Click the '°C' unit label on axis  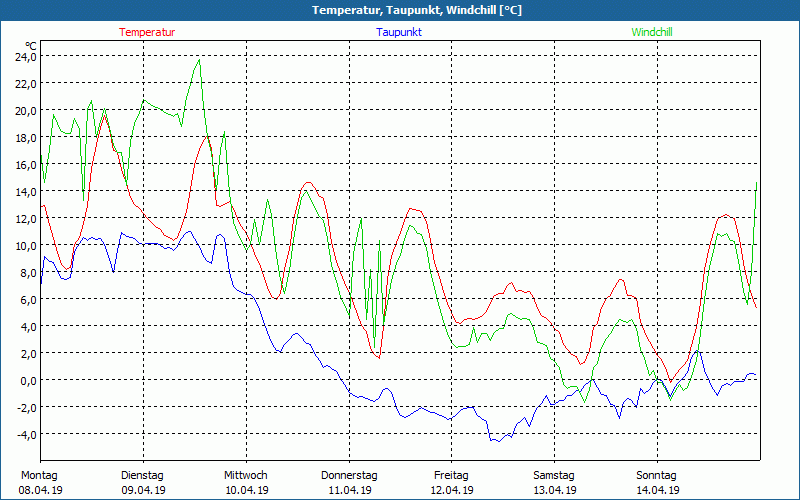point(31,46)
